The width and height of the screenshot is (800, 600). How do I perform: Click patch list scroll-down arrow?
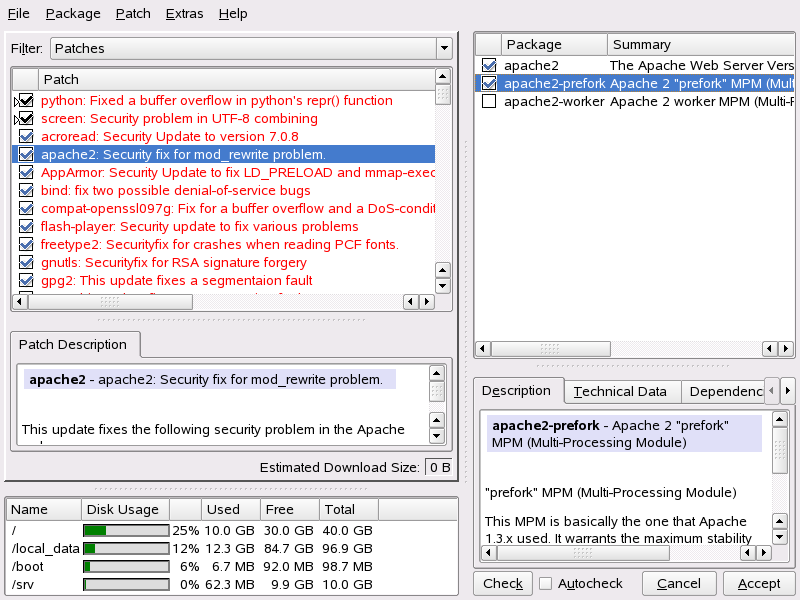tap(443, 286)
